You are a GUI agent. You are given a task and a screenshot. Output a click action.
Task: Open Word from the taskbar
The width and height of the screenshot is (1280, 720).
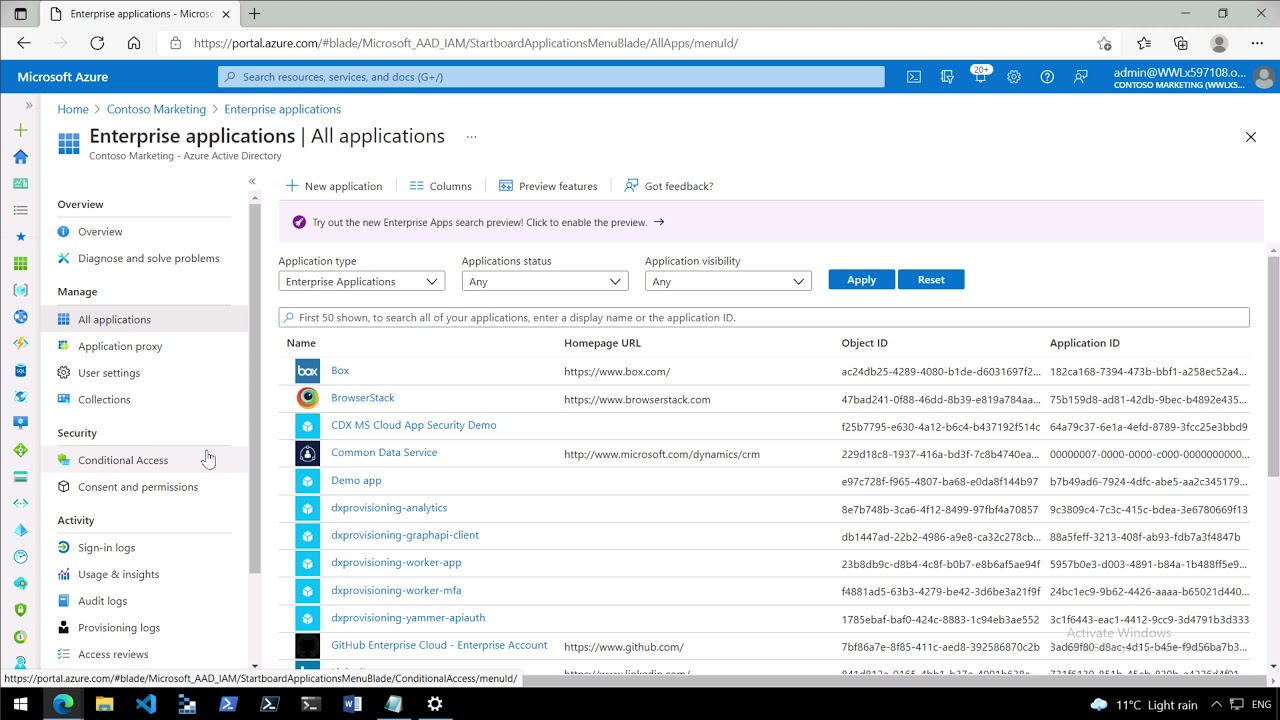(352, 704)
